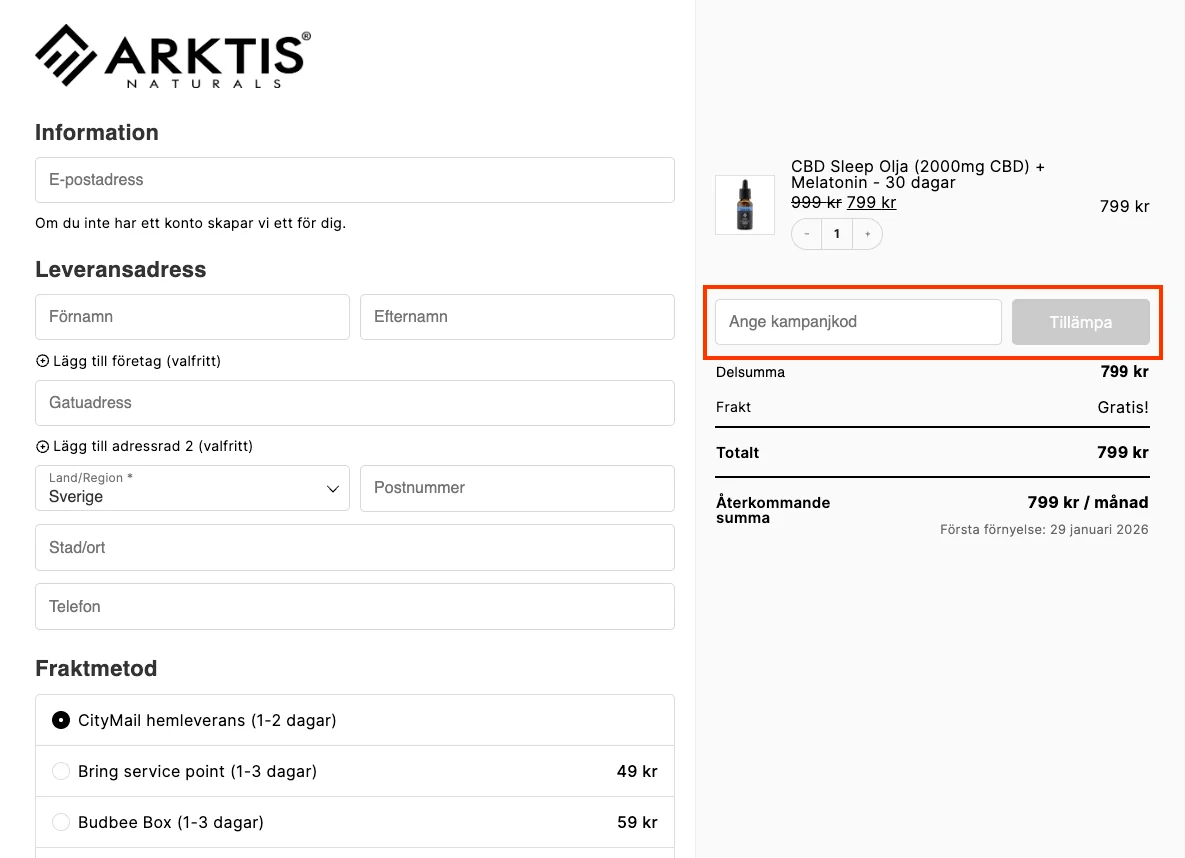Click the Förnamn input field

coord(192,317)
